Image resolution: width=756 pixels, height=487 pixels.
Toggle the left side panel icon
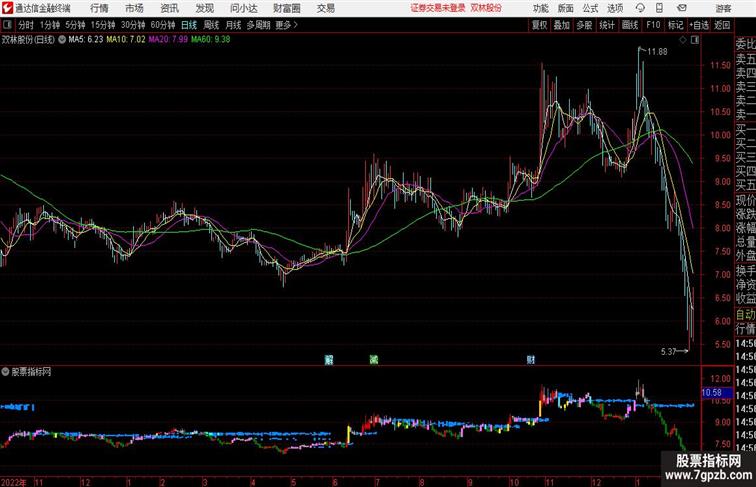click(x=7, y=25)
